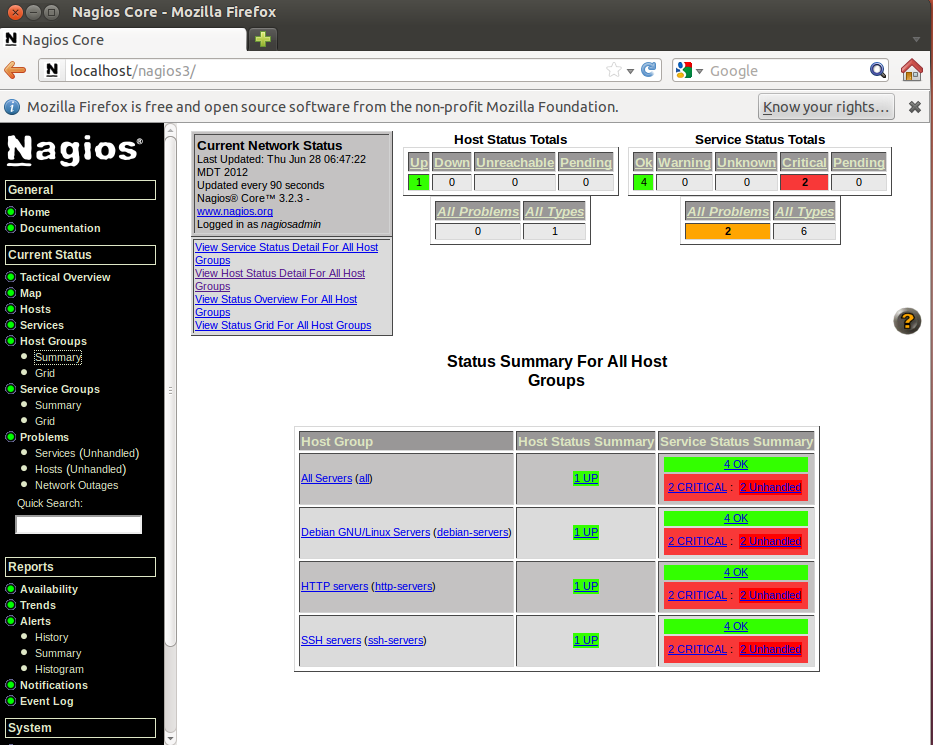Click Host Status All Types header

(x=555, y=211)
